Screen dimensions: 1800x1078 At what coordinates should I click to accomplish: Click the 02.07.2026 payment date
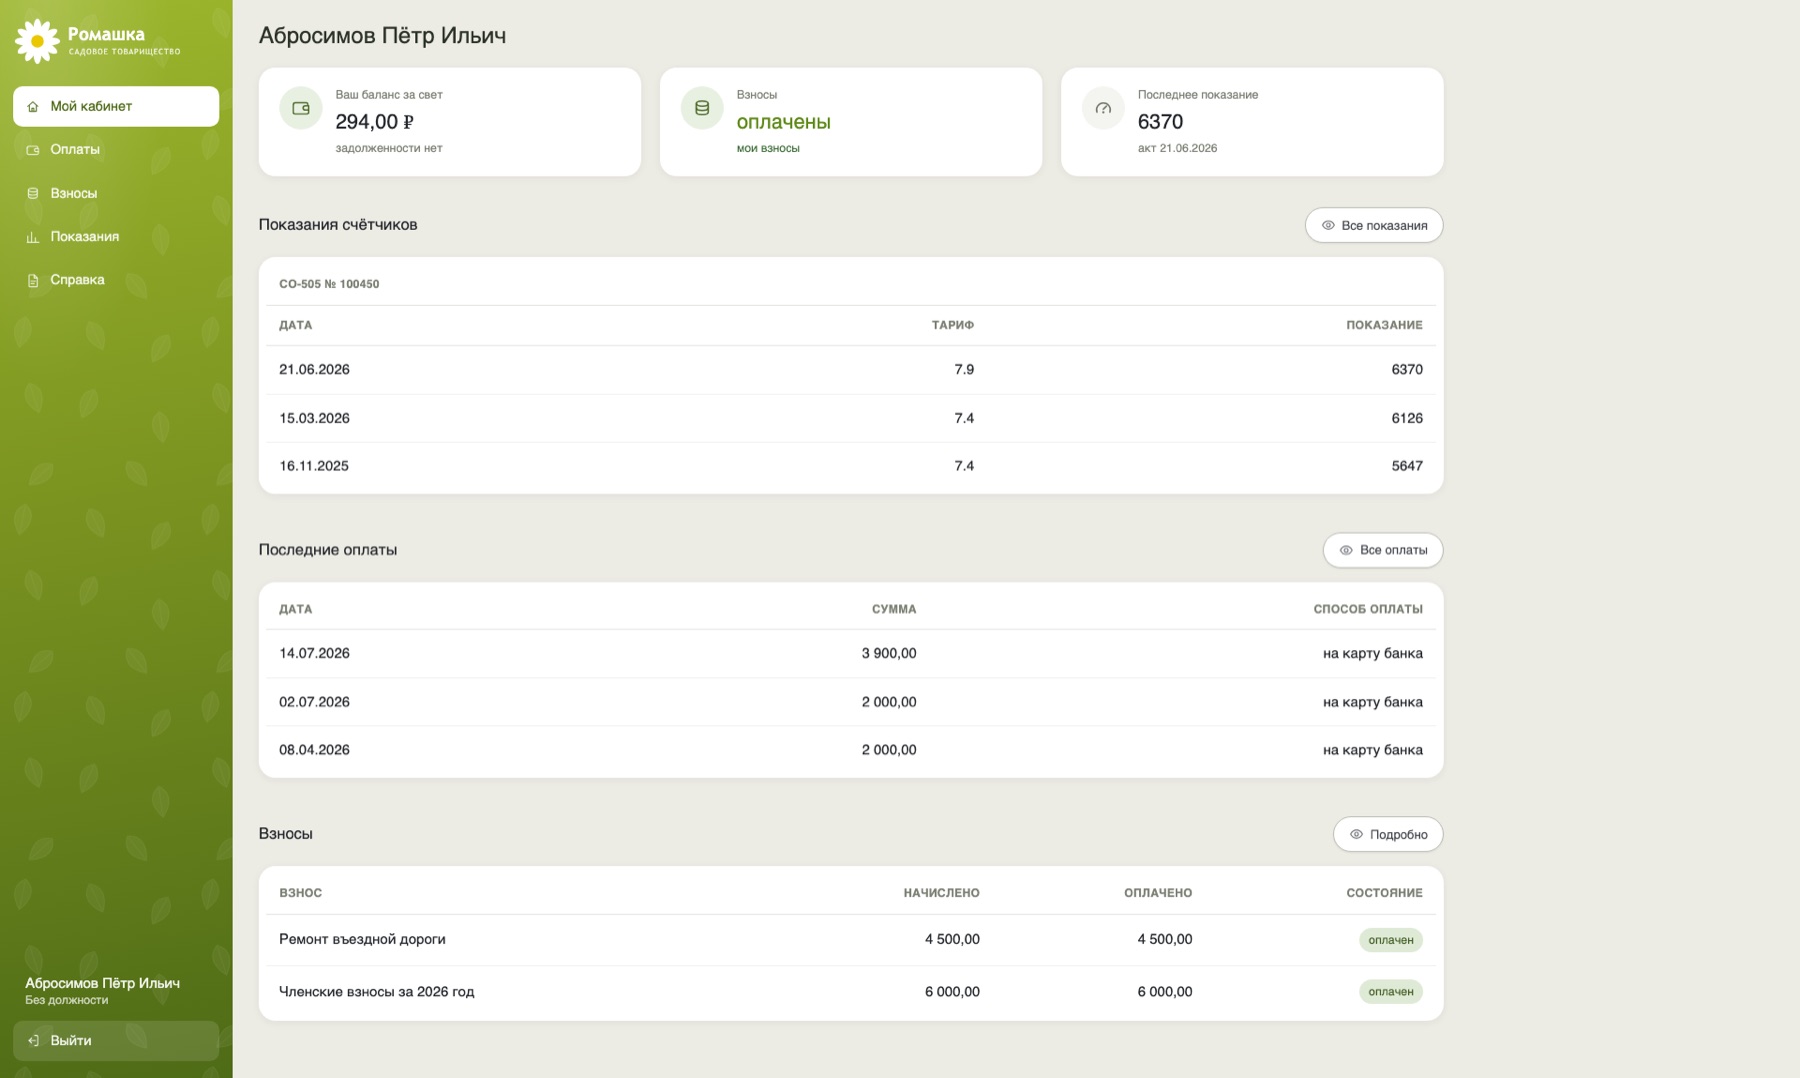314,702
